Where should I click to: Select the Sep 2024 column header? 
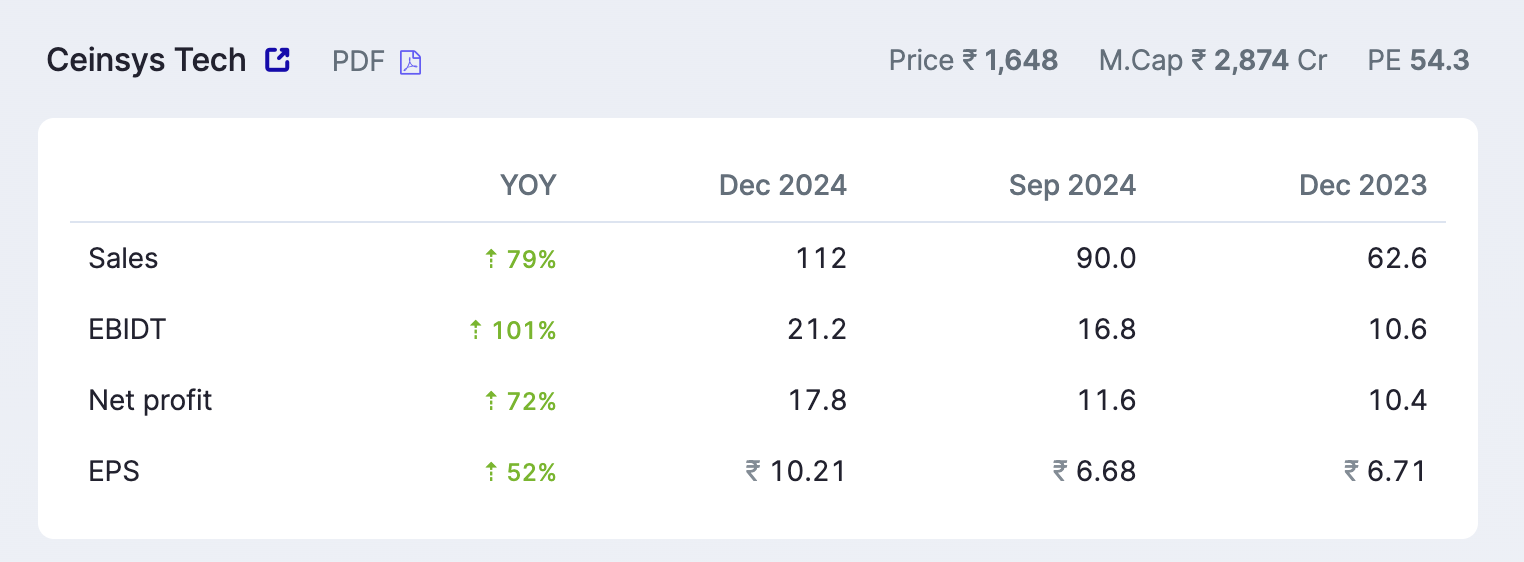coord(1072,185)
